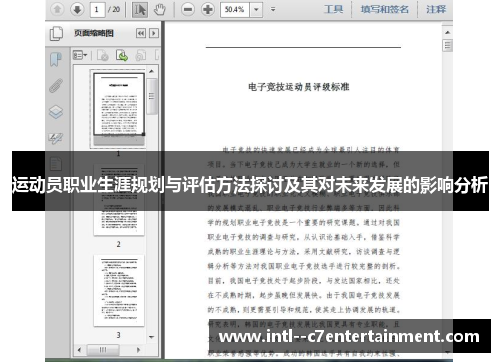Open the signatures panel icon
The image size is (500, 362).
point(56,138)
